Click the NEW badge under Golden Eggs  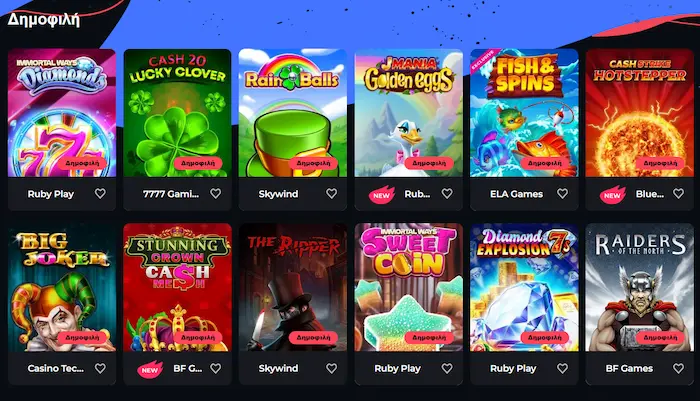[382, 195]
